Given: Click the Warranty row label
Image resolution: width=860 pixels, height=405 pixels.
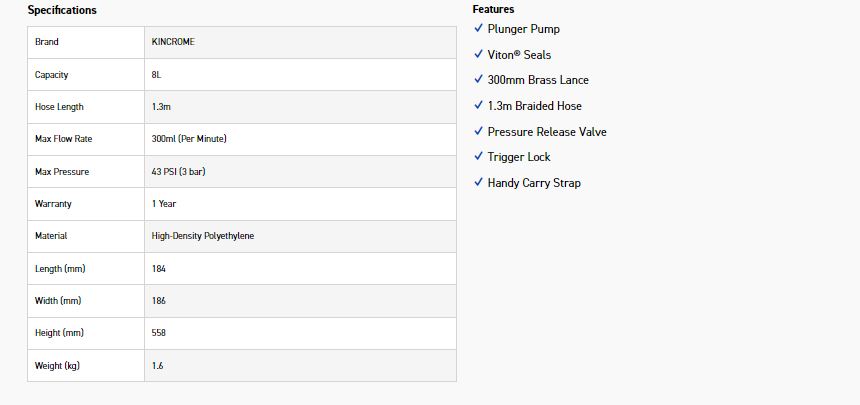Looking at the screenshot, I should 53,204.
